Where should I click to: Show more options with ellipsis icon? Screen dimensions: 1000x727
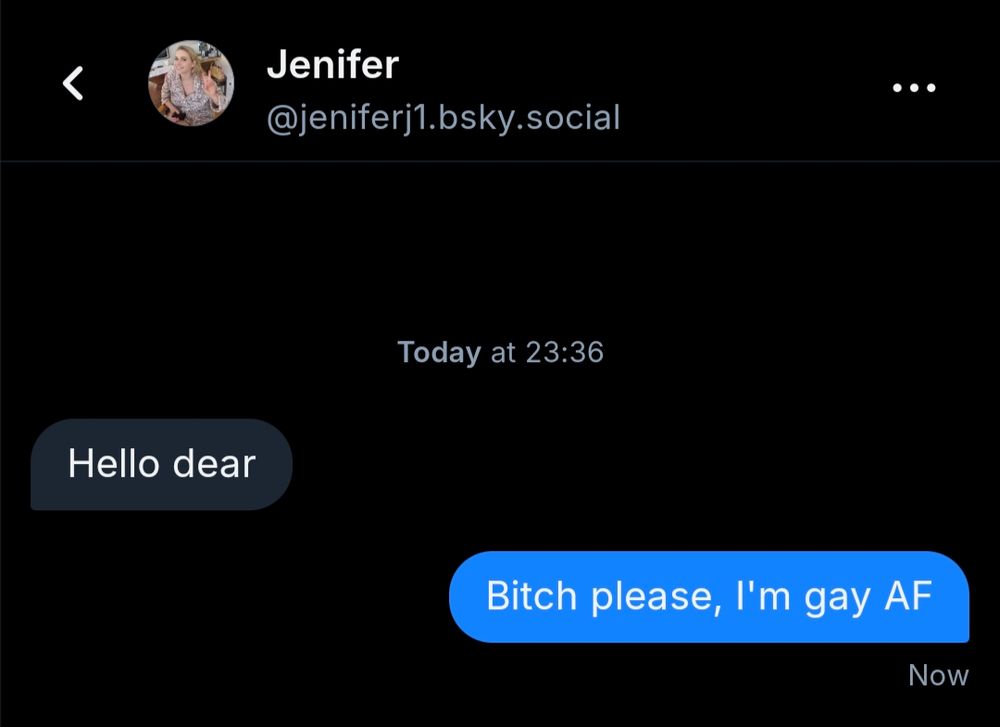point(914,87)
